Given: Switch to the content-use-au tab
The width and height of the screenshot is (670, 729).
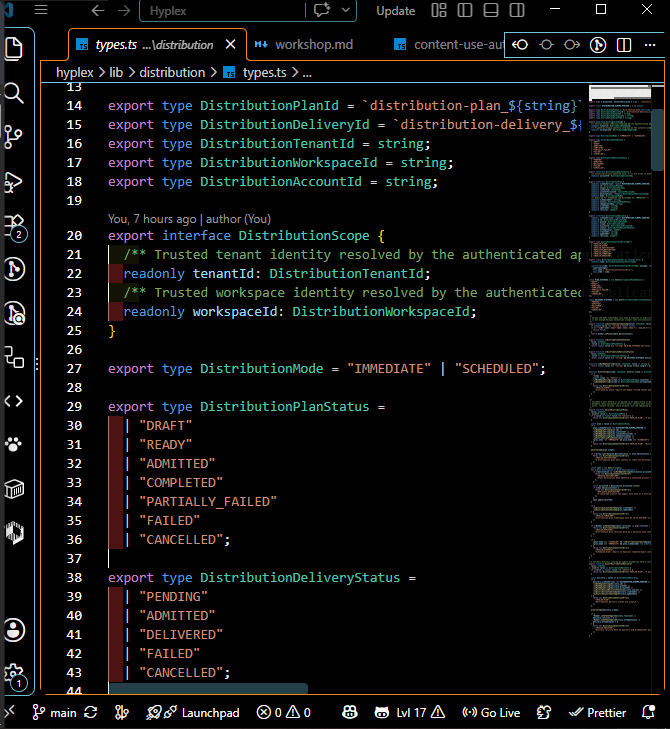Looking at the screenshot, I should point(449,45).
